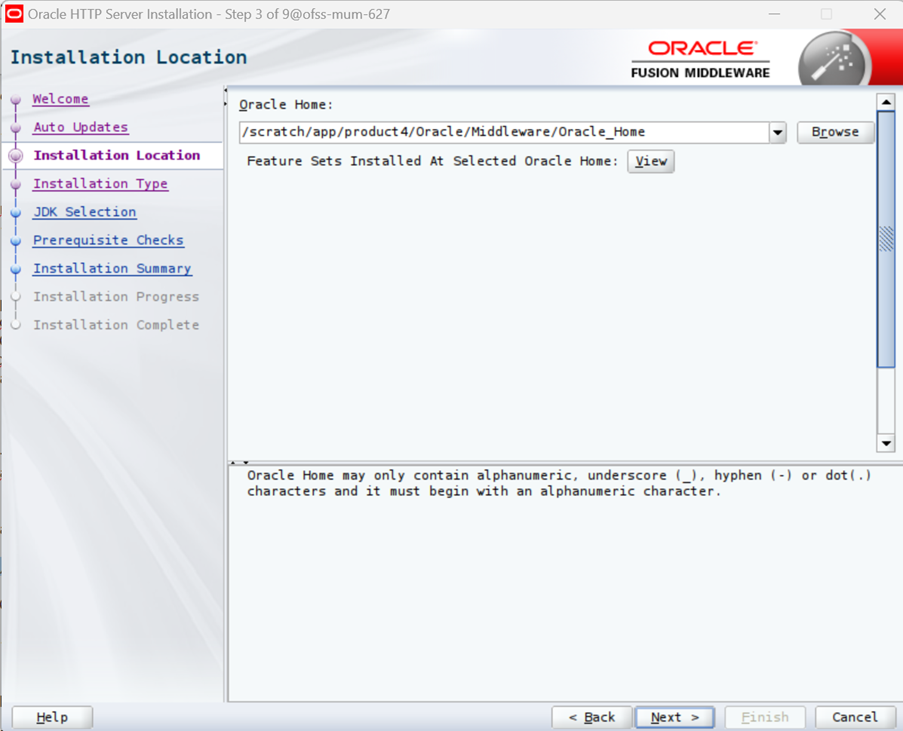Viewport: 903px width, 731px height.
Task: Click the scroll up arrow
Action: point(886,102)
